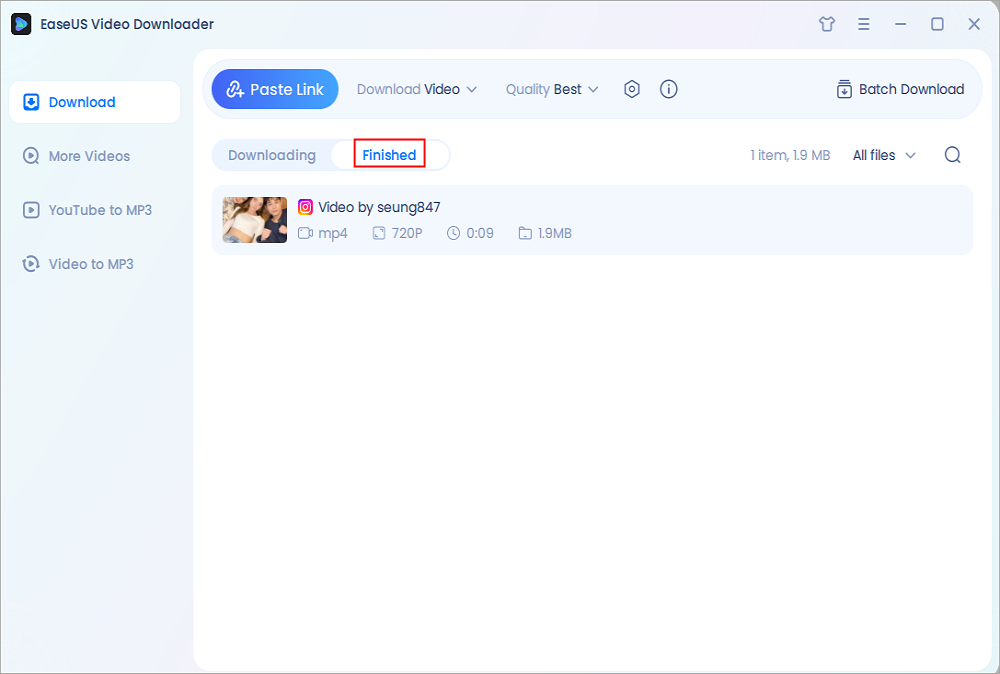Open More Videos in sidebar
The width and height of the screenshot is (1000, 674).
(x=95, y=156)
